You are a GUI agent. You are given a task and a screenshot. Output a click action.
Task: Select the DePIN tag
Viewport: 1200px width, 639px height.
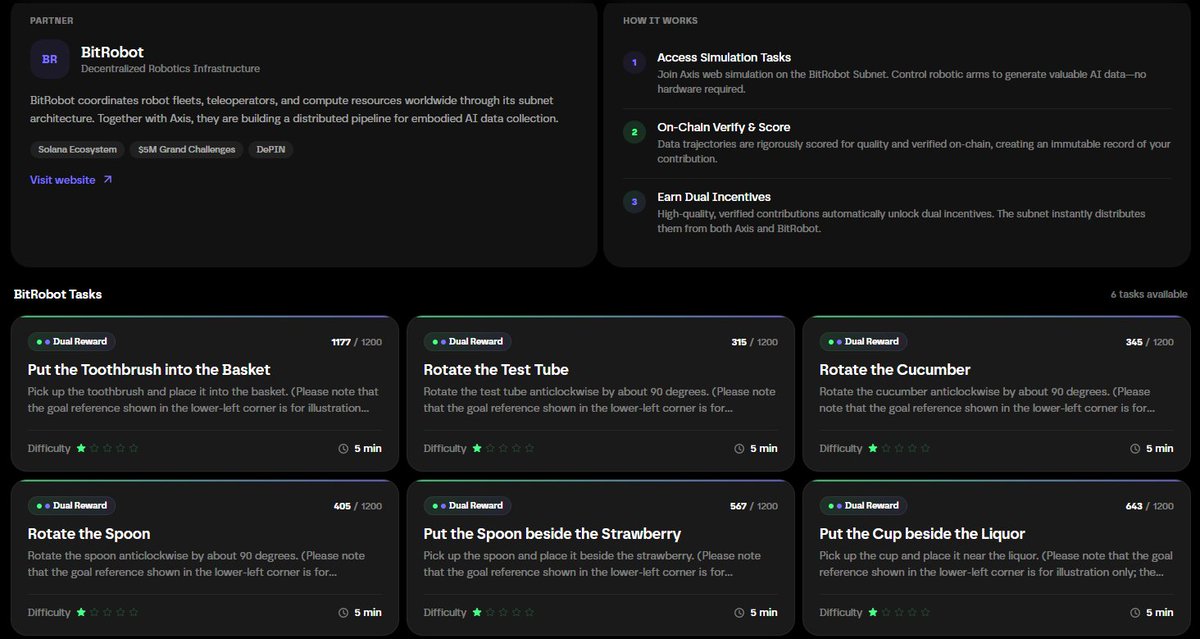click(x=272, y=149)
